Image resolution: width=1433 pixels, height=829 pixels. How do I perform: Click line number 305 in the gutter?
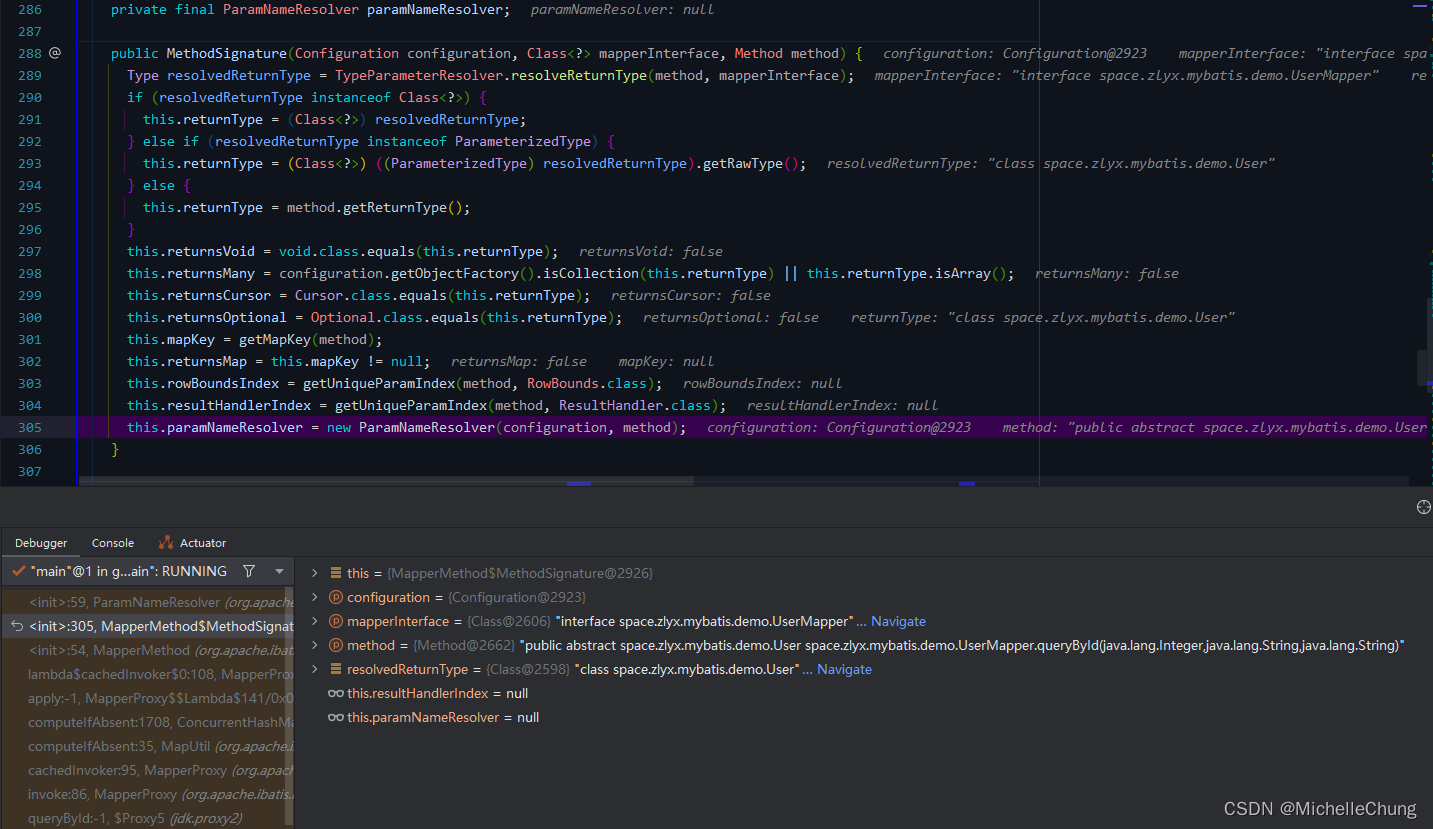coord(30,427)
